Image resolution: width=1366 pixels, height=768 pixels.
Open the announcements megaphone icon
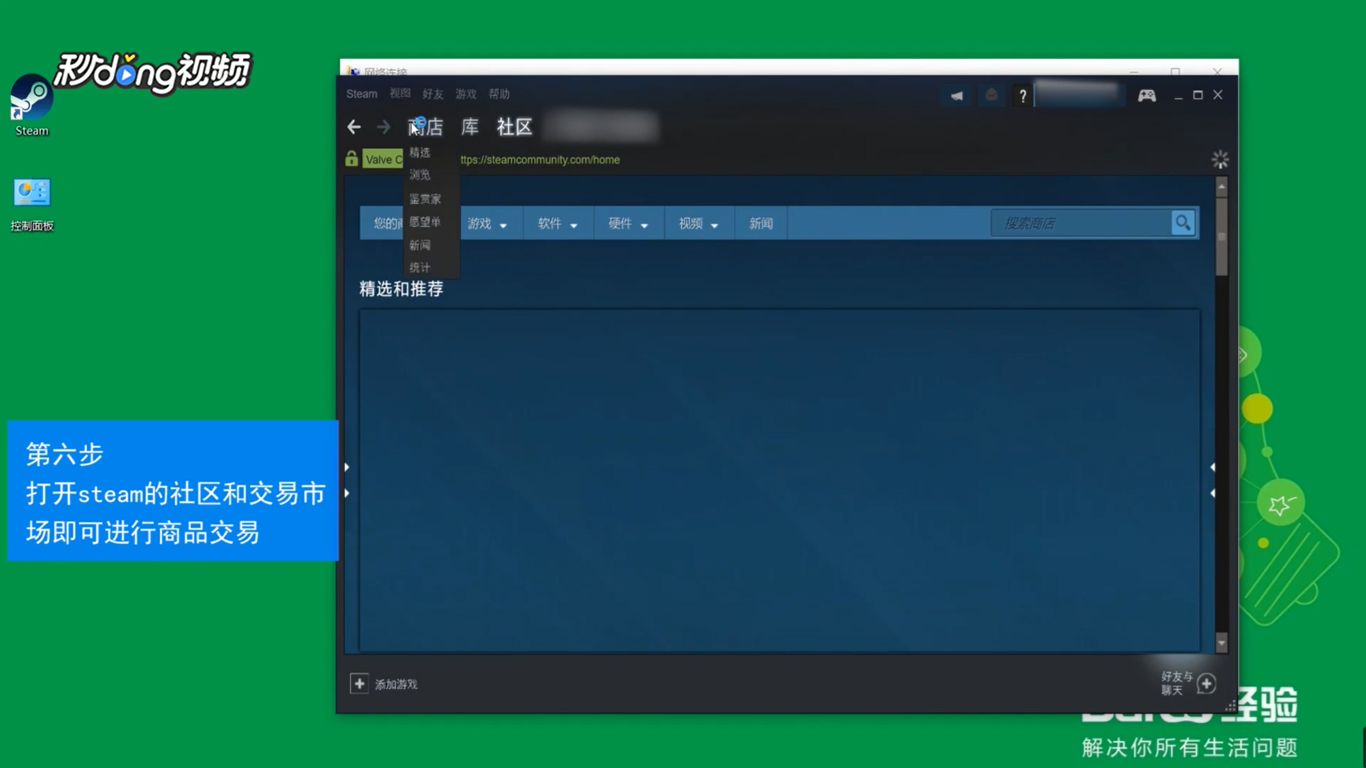(957, 96)
